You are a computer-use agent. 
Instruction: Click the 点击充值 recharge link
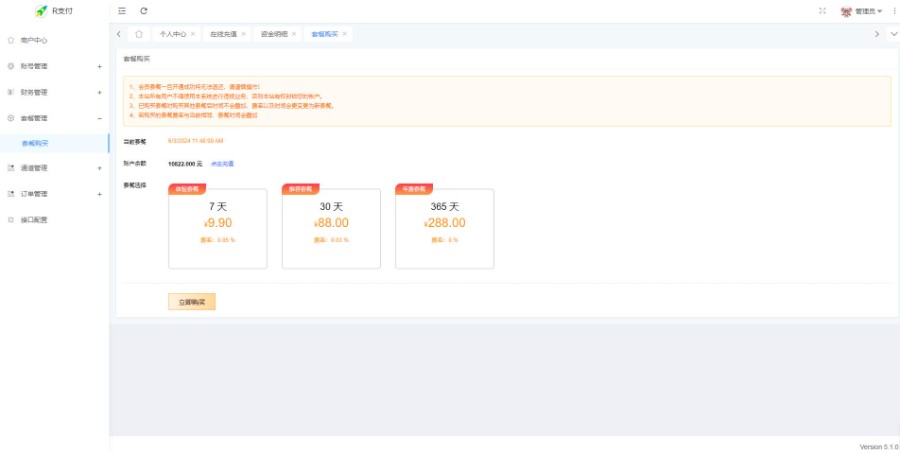coord(222,164)
